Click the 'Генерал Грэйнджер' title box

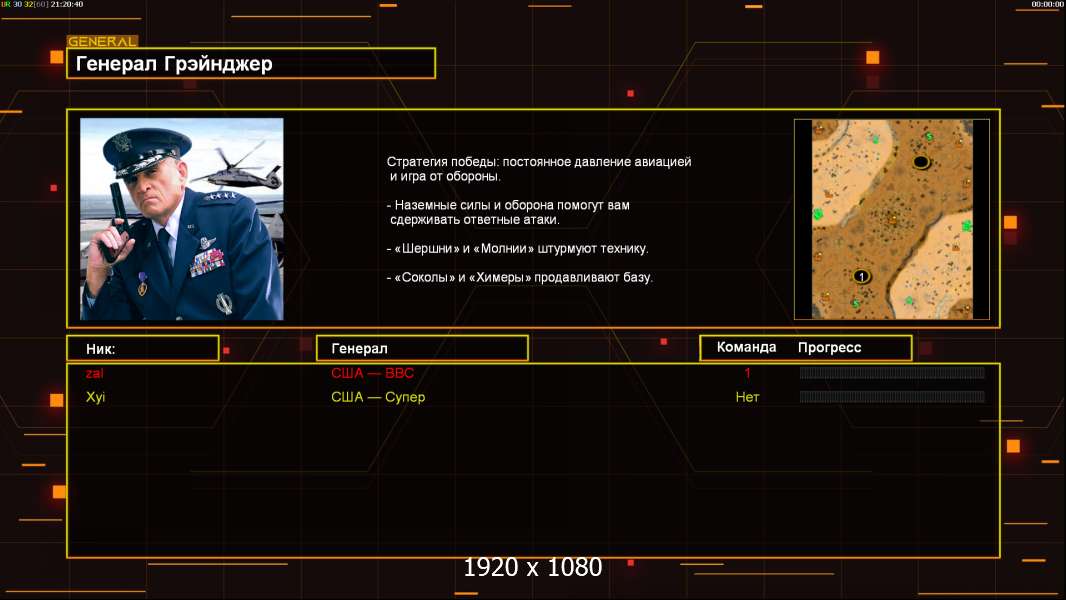(251, 63)
